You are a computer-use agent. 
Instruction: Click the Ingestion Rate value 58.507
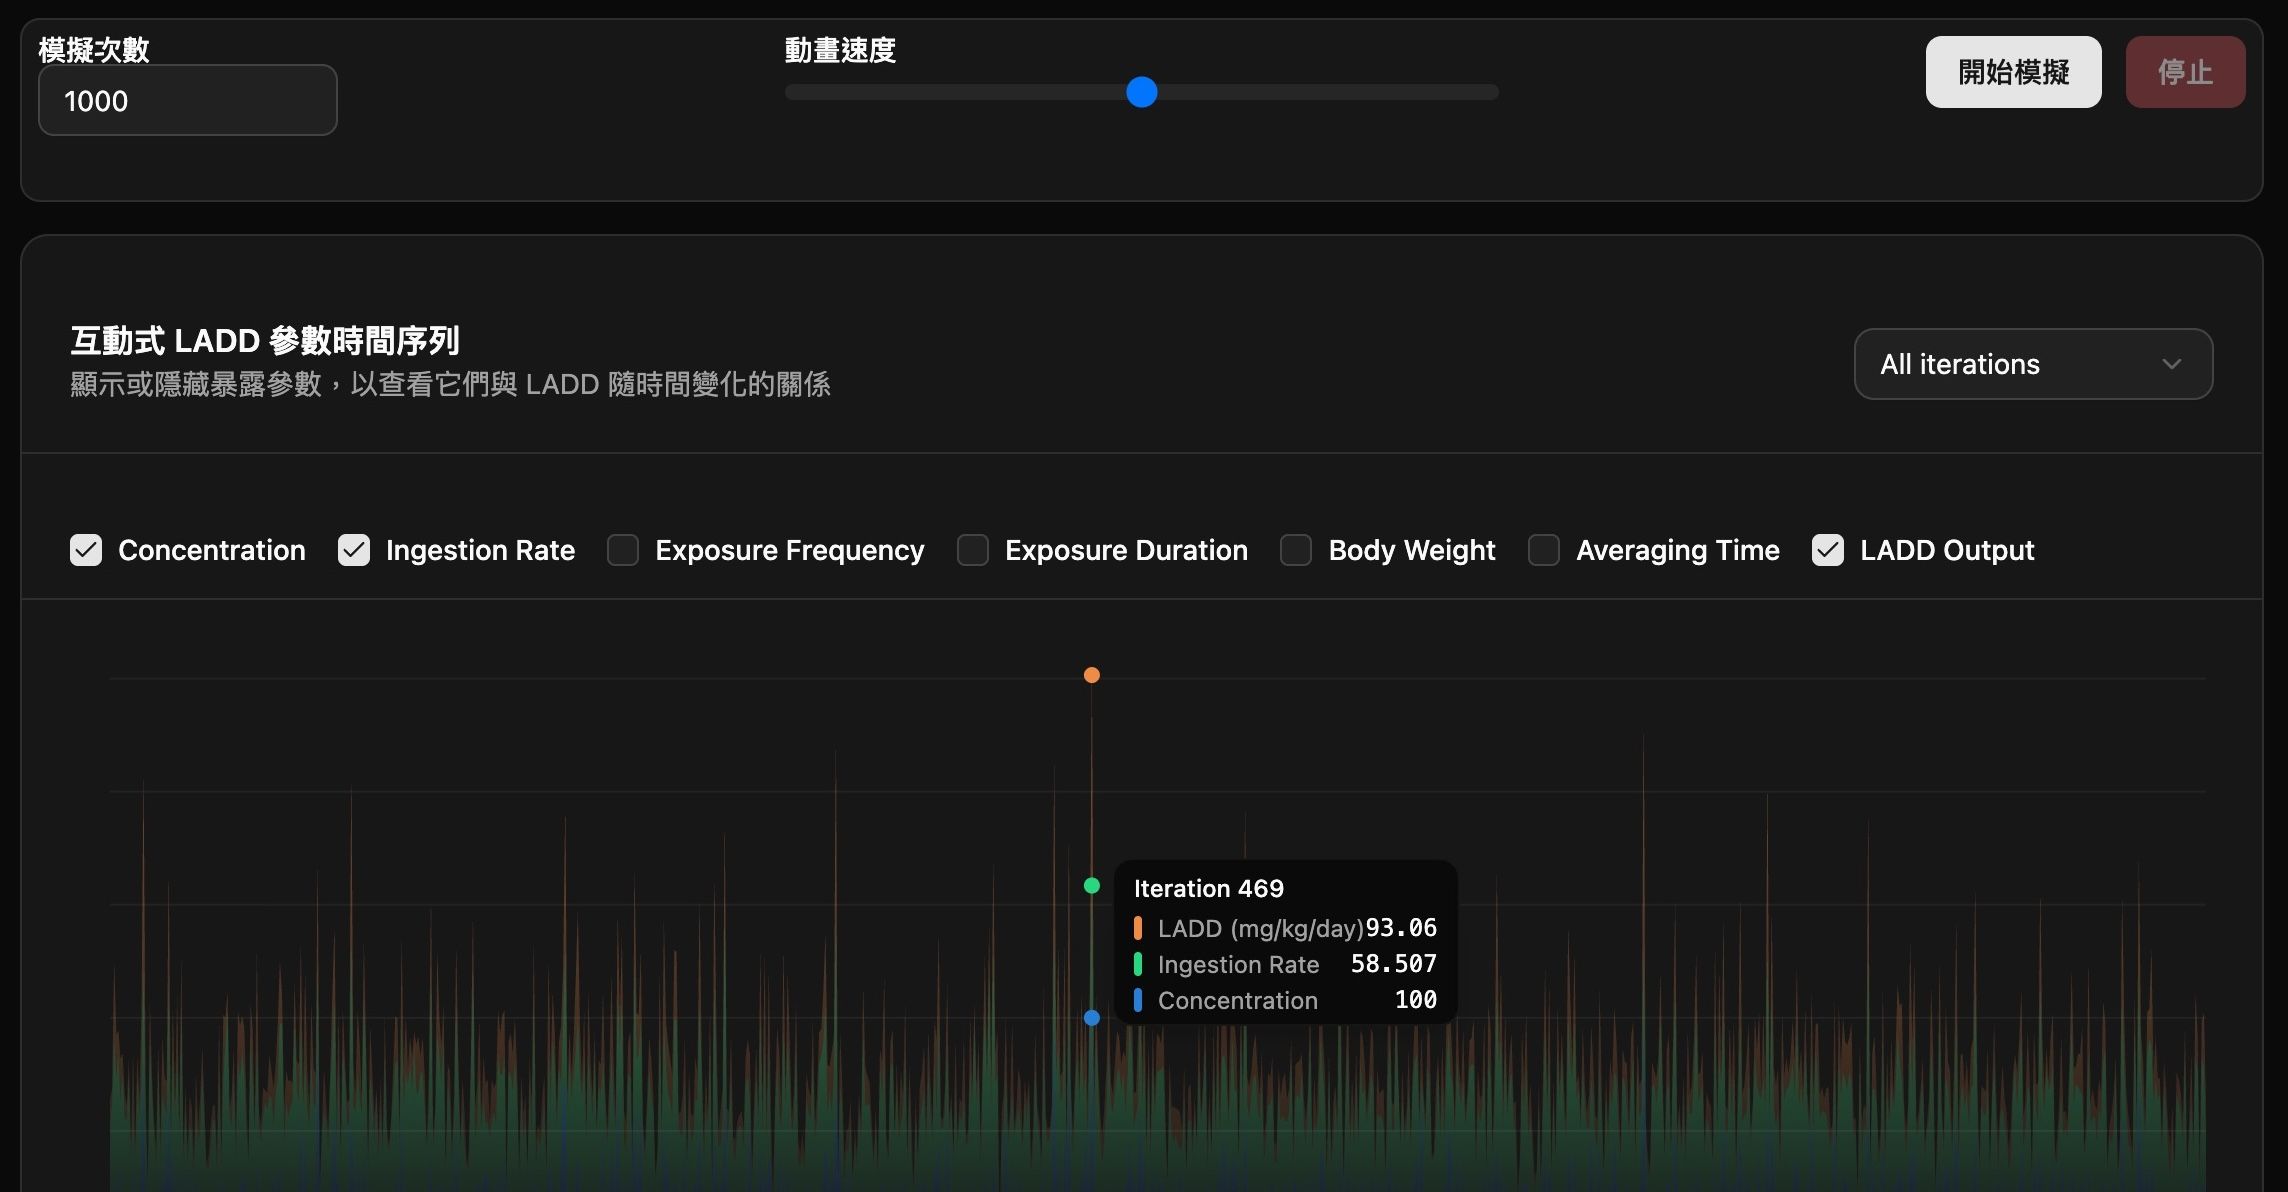click(1393, 964)
